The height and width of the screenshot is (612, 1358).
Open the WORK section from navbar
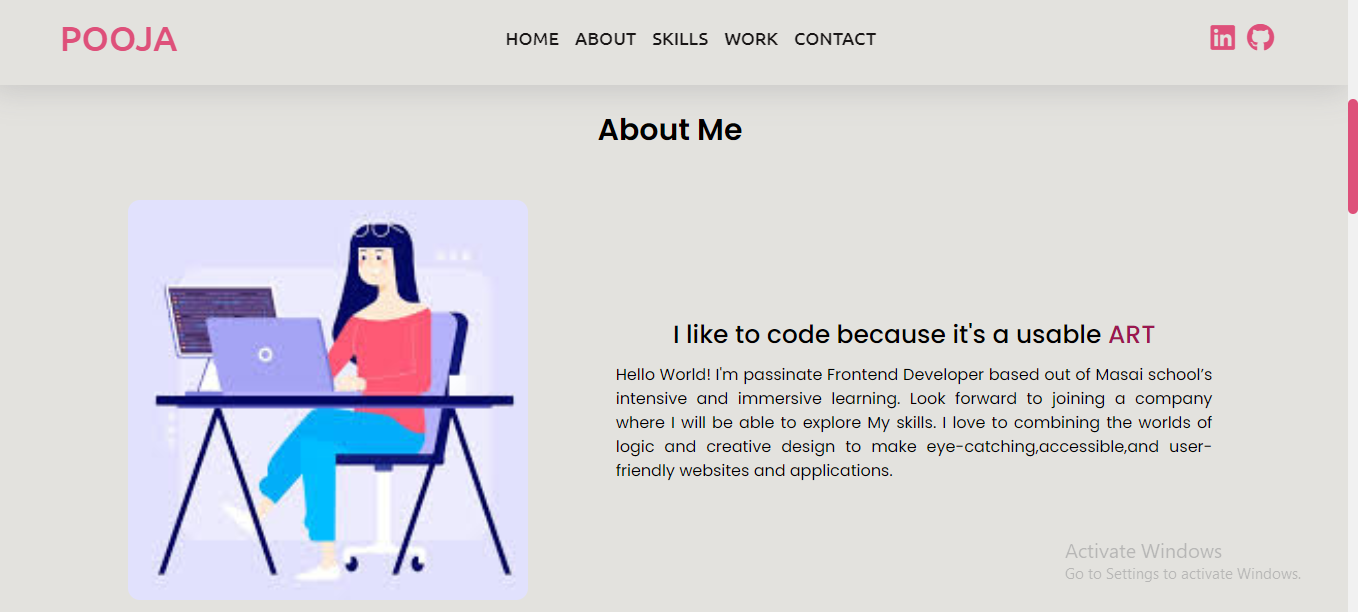(751, 39)
